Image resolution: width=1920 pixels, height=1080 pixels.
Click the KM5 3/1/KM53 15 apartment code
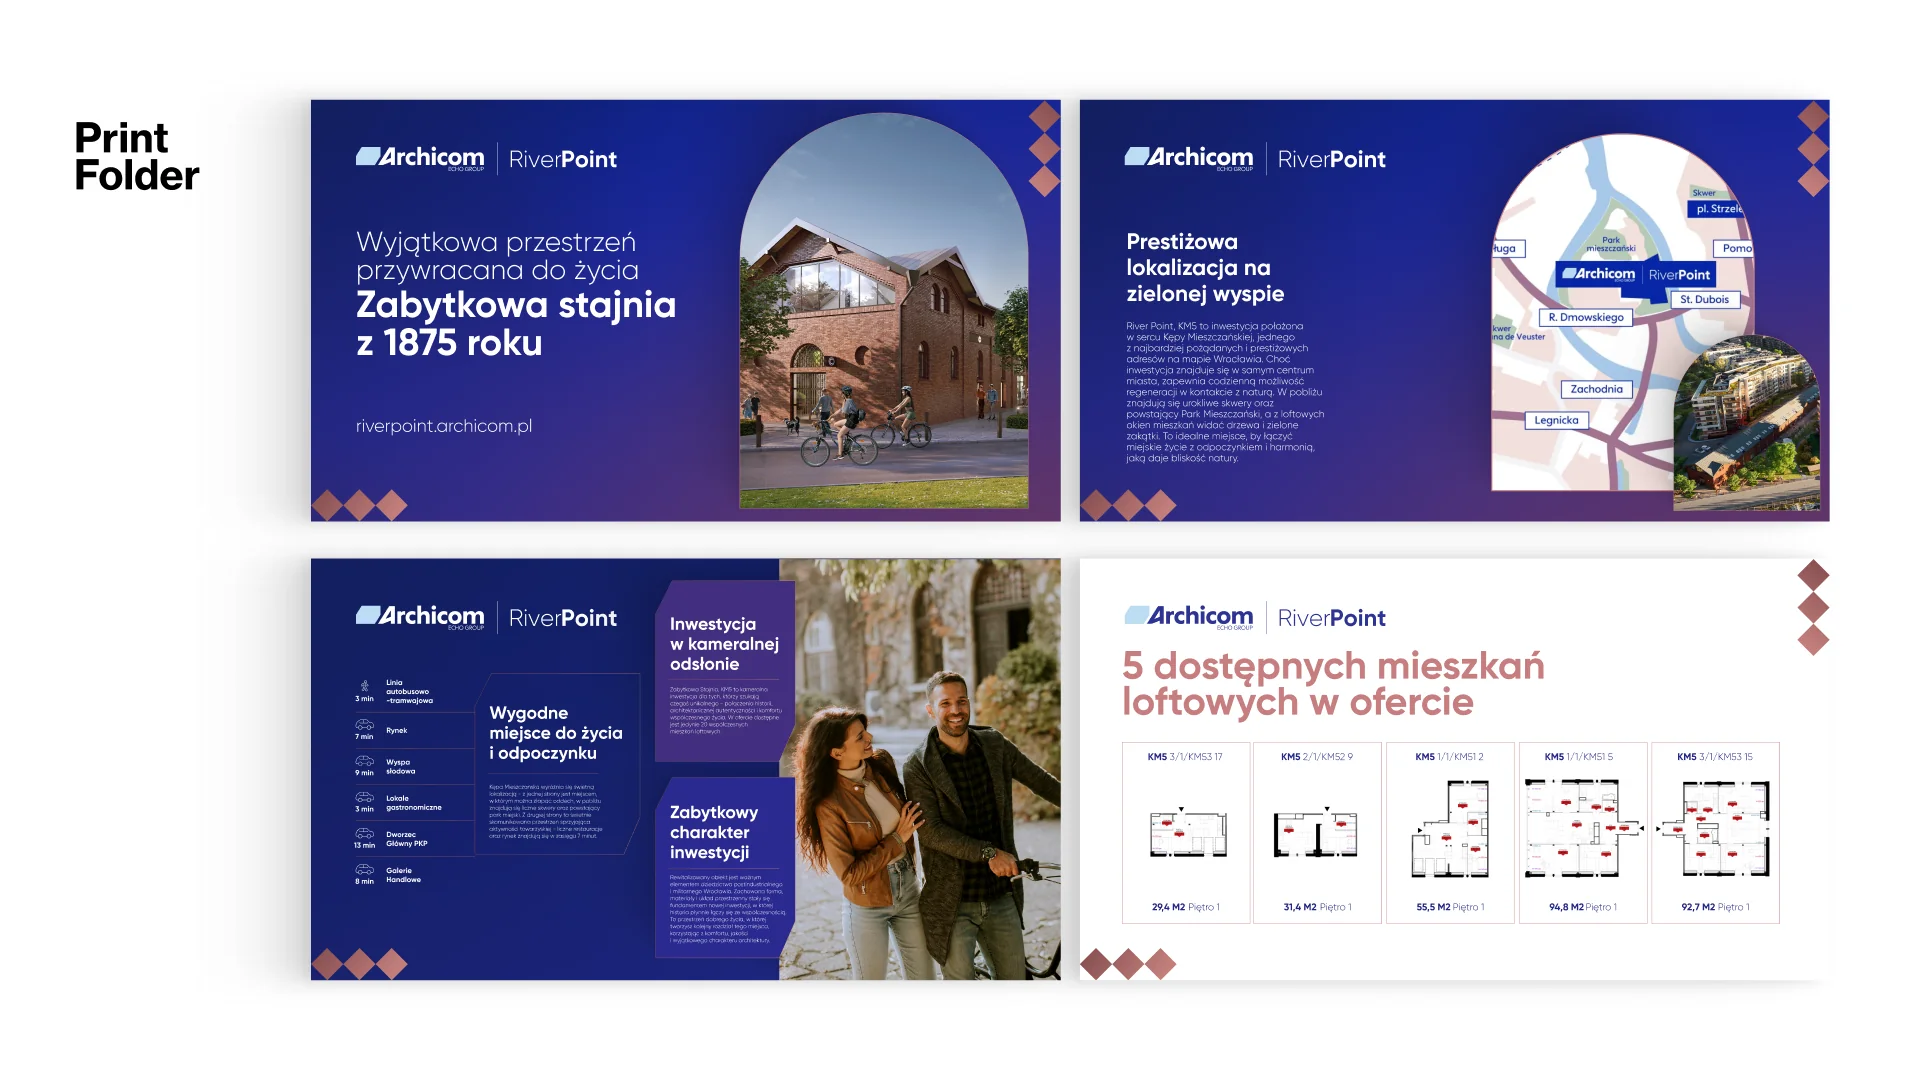pyautogui.click(x=1714, y=757)
